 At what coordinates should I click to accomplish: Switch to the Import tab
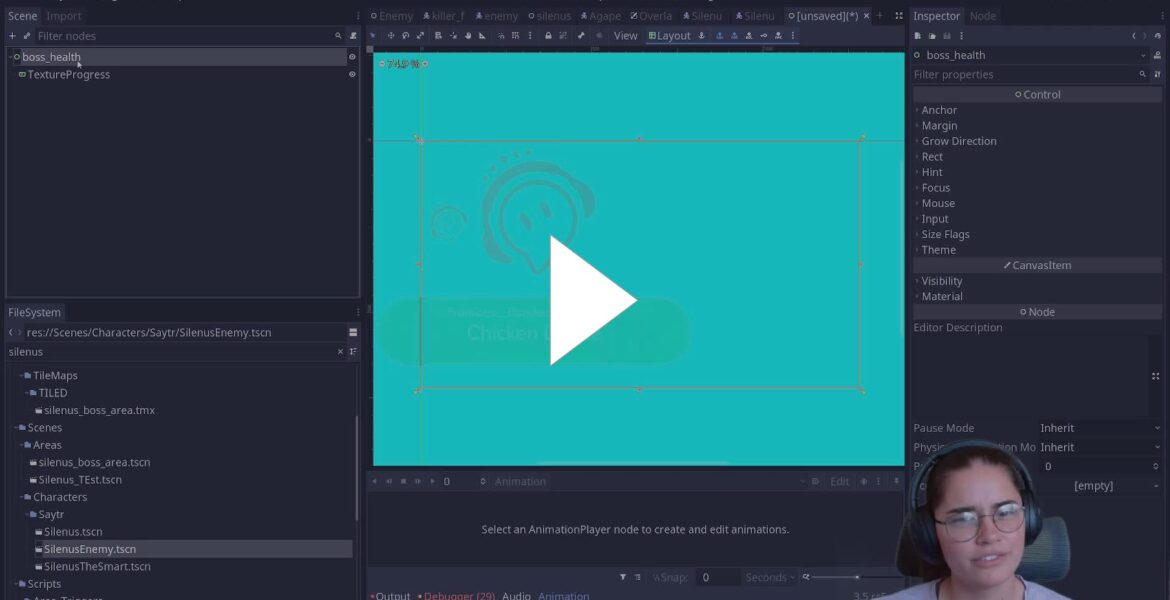coord(64,16)
